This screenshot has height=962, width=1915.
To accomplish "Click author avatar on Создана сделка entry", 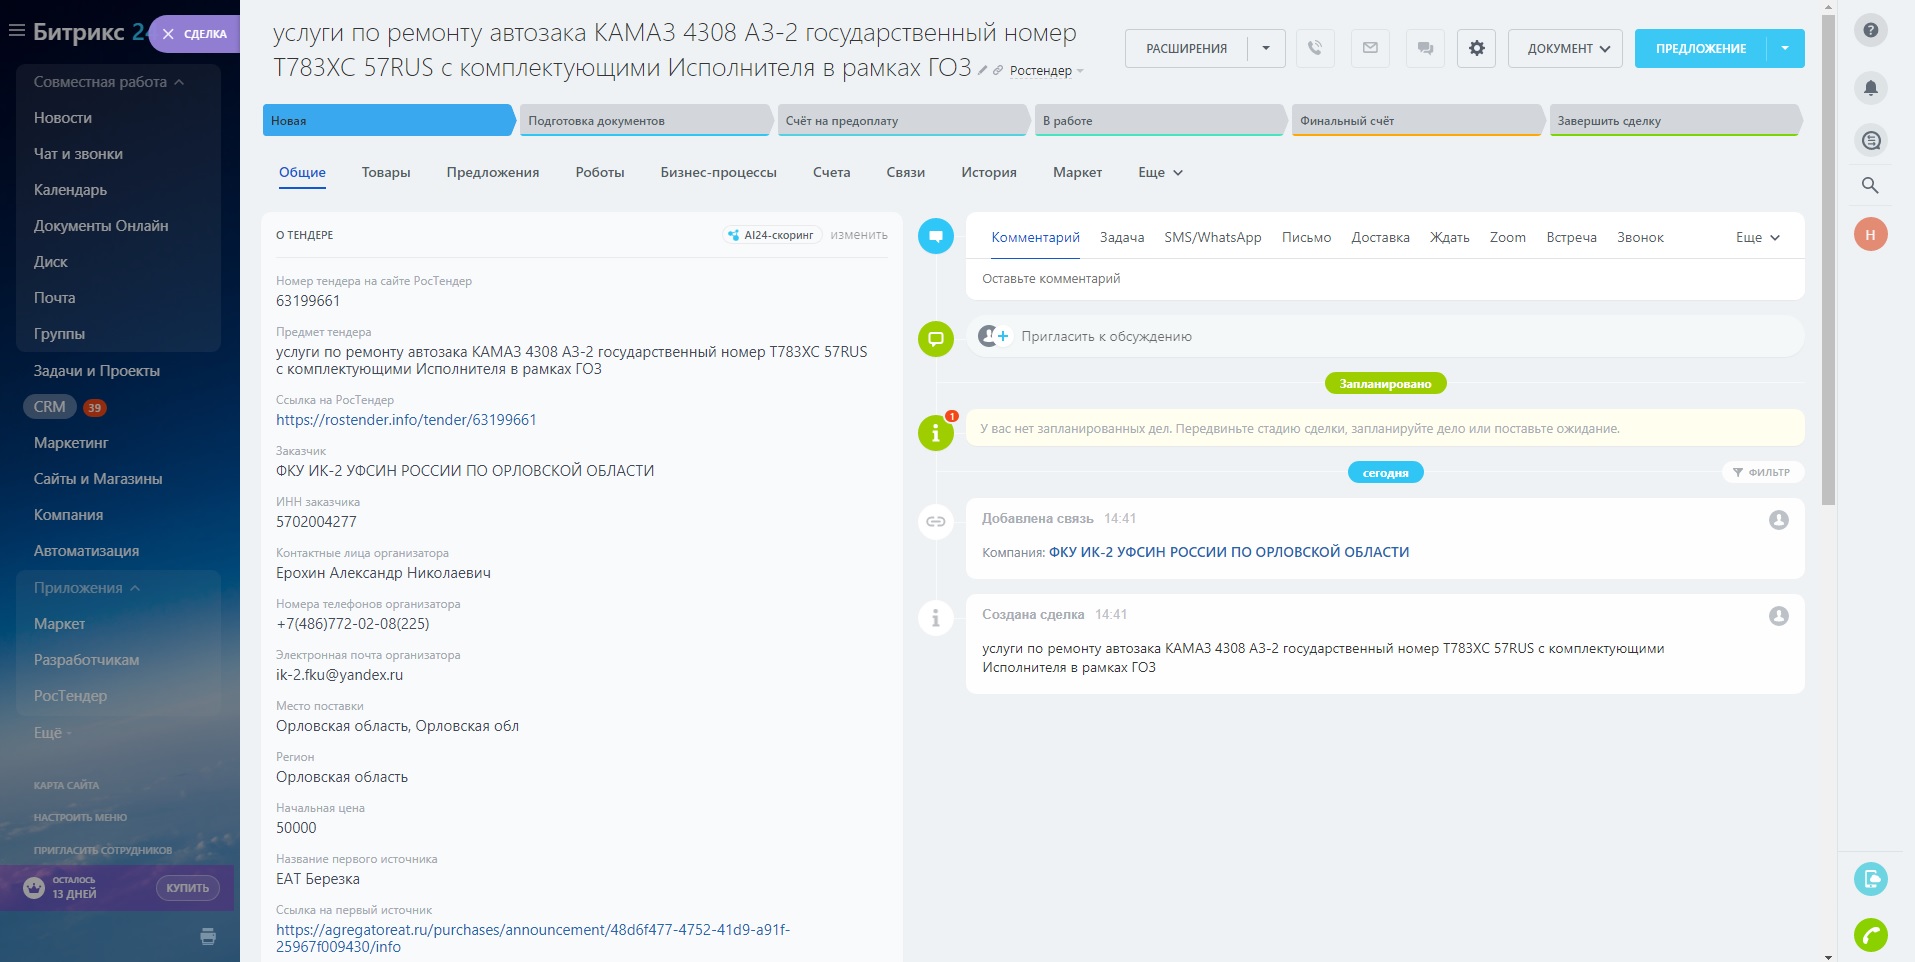I will pyautogui.click(x=1779, y=616).
